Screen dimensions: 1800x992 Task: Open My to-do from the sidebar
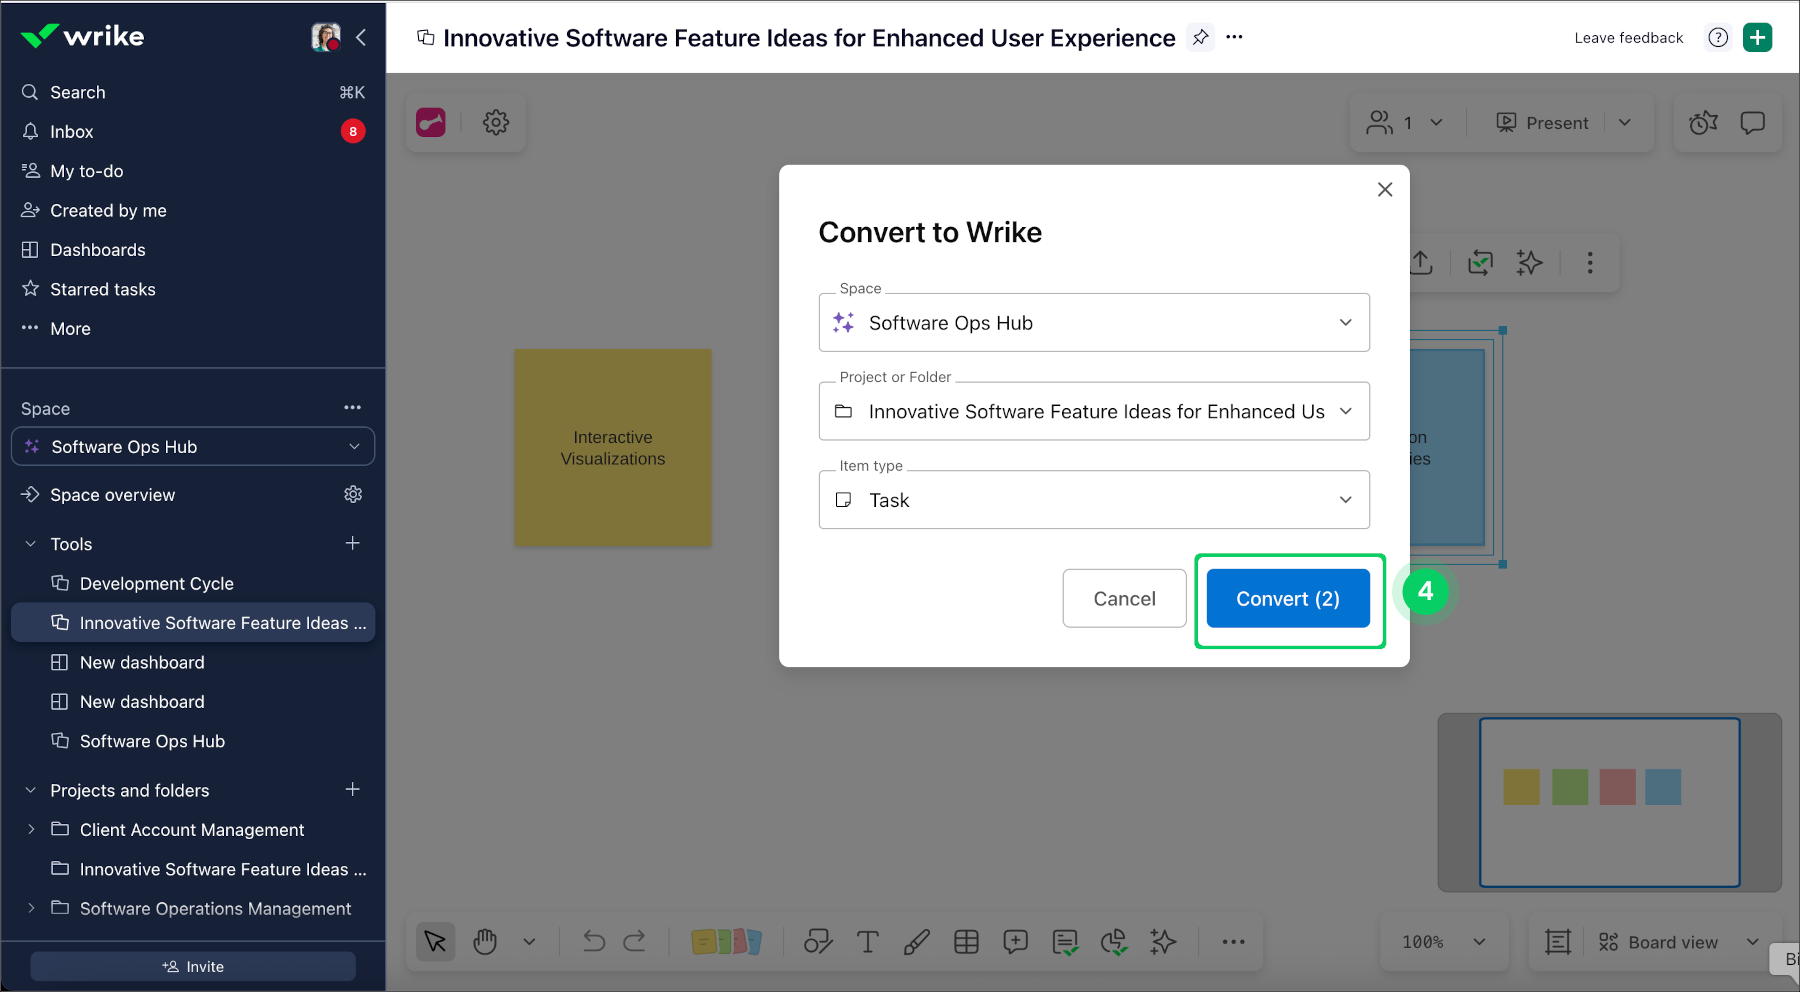pyautogui.click(x=86, y=170)
